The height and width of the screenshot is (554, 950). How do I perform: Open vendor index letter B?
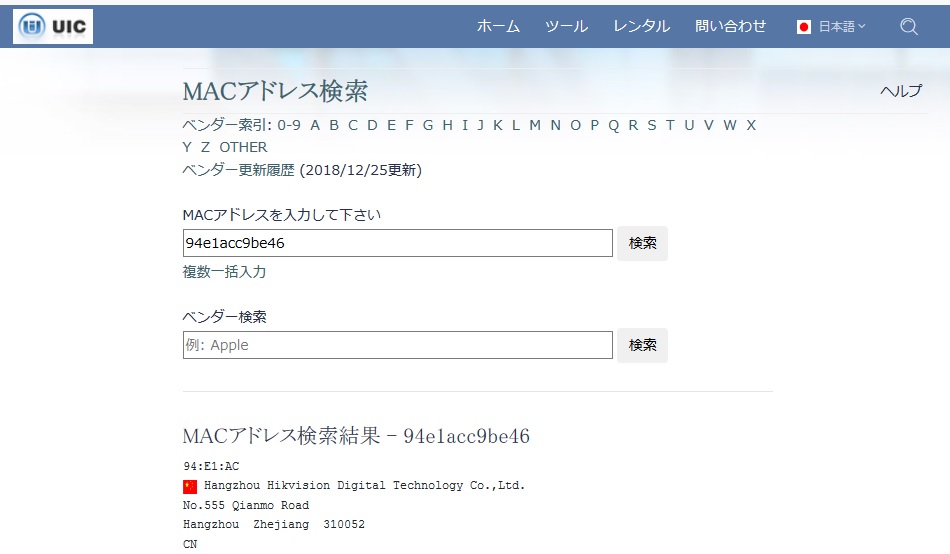(334, 125)
